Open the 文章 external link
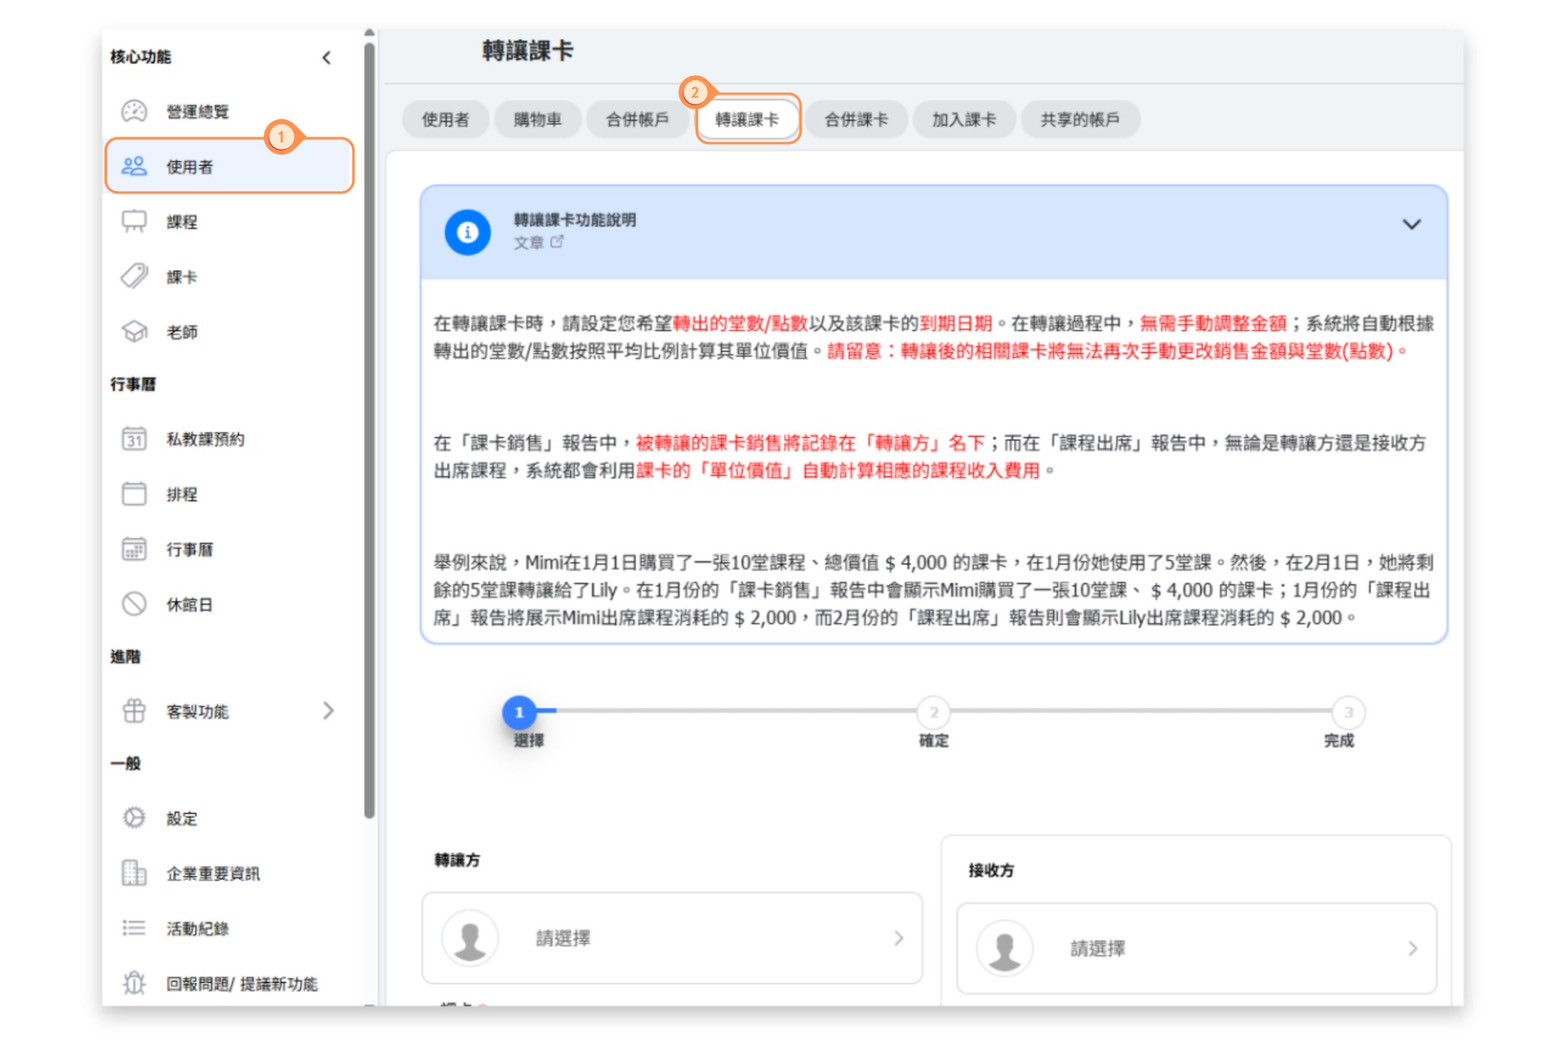 click(539, 243)
